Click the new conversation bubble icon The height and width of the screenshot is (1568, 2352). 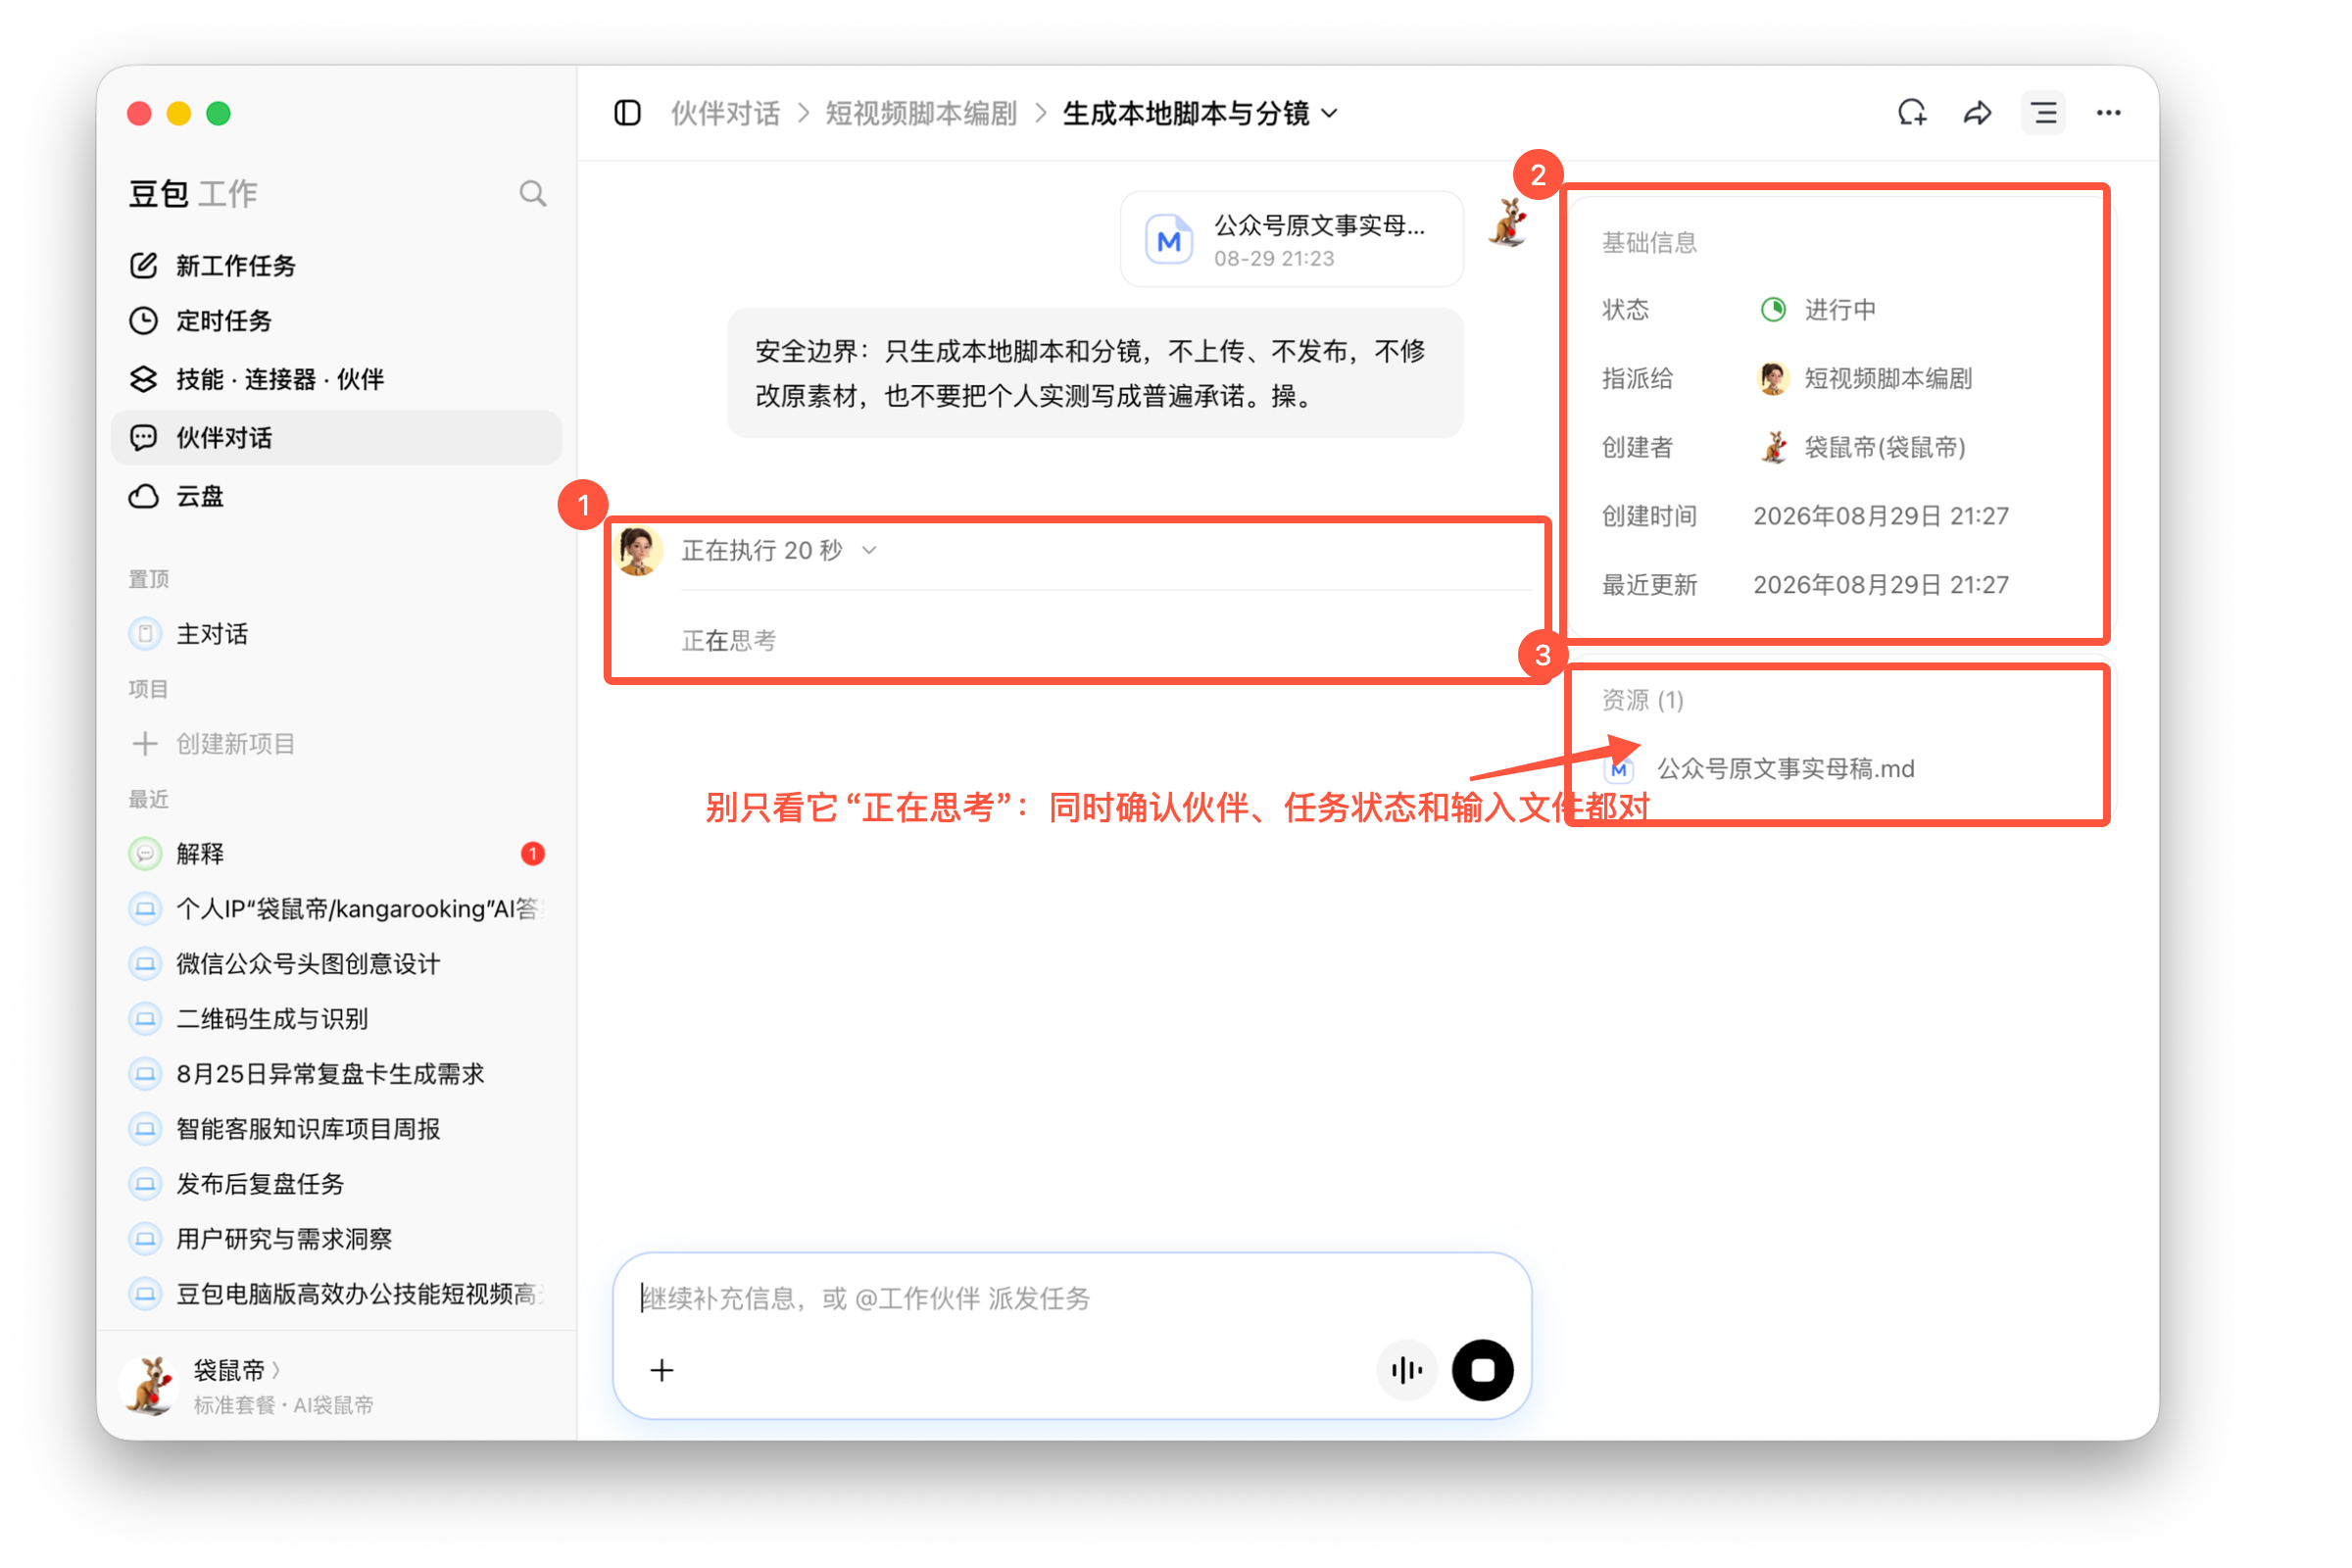1912,113
